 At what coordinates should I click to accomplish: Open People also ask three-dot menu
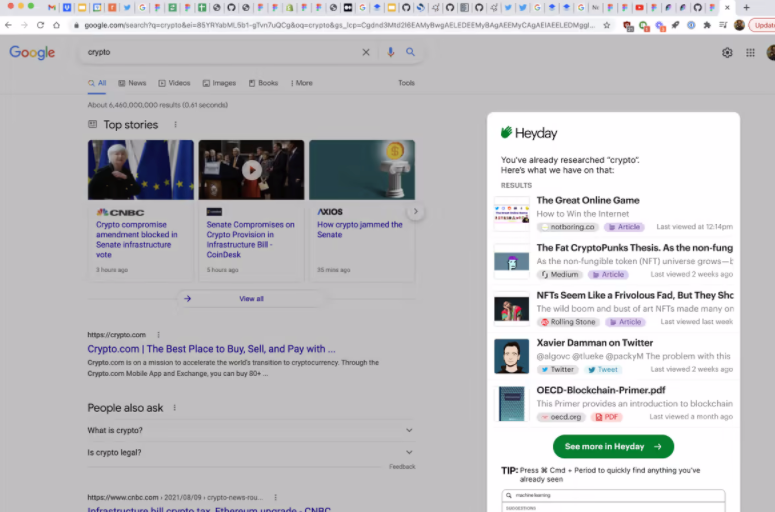tap(174, 408)
